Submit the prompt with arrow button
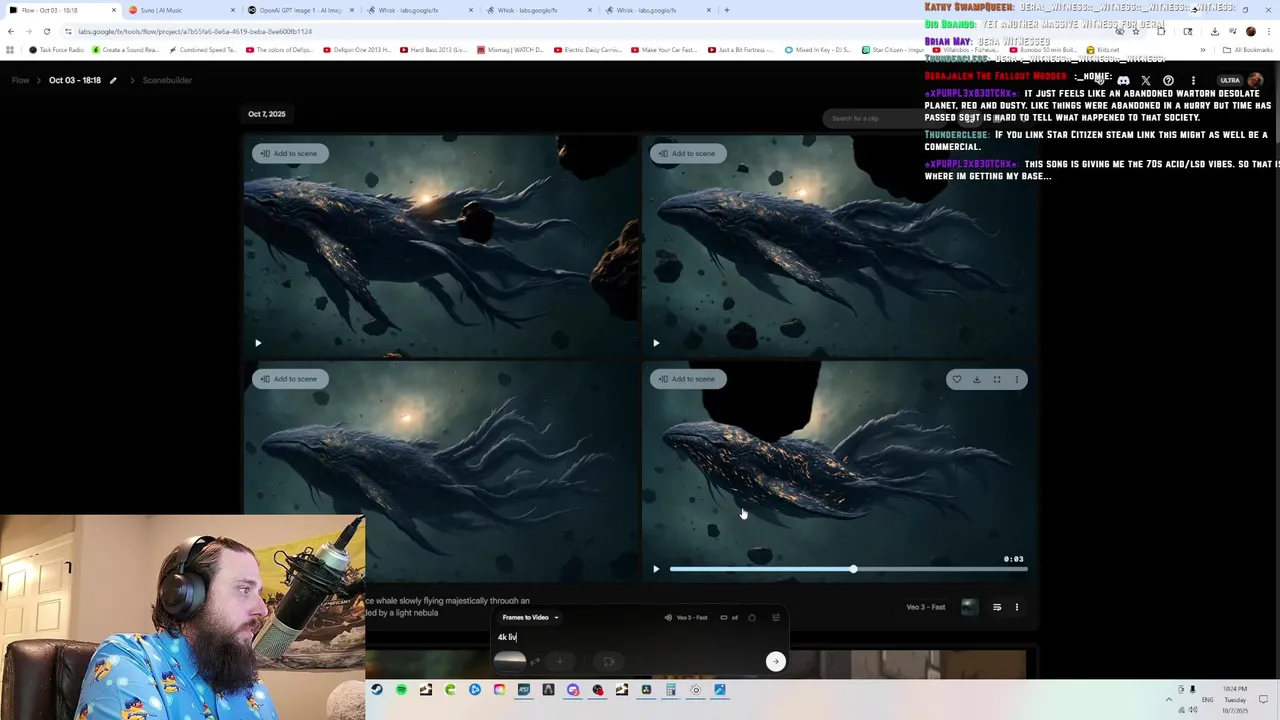Screen dimensions: 1280x720 tap(775, 661)
